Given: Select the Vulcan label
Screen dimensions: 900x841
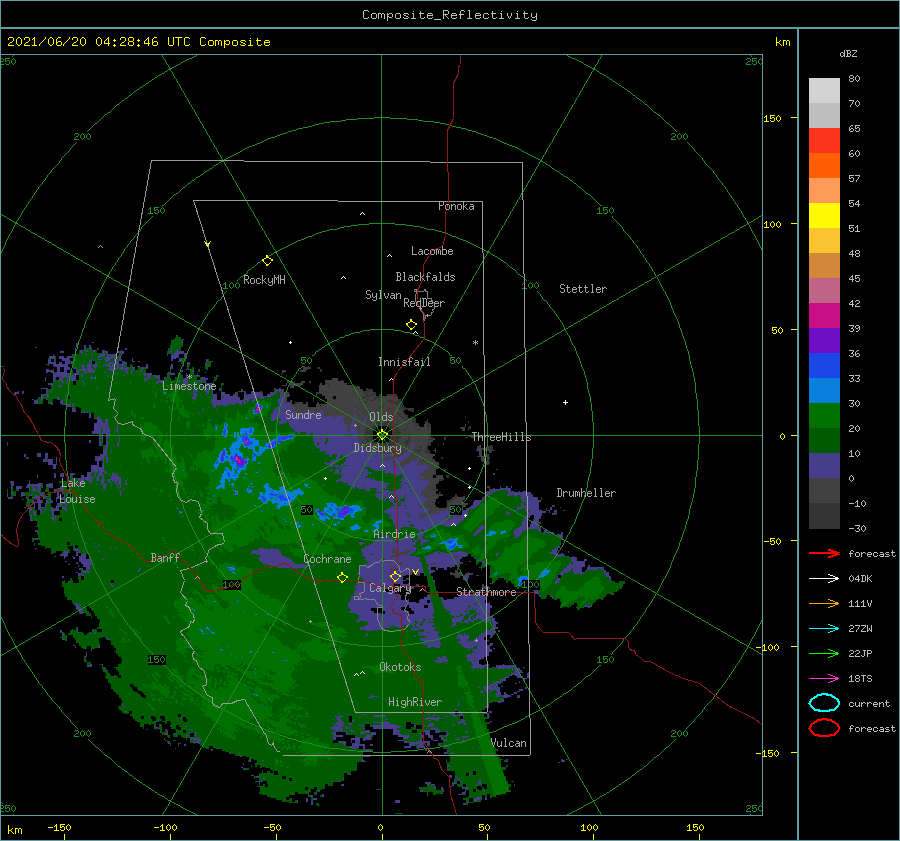Looking at the screenshot, I should pos(509,743).
